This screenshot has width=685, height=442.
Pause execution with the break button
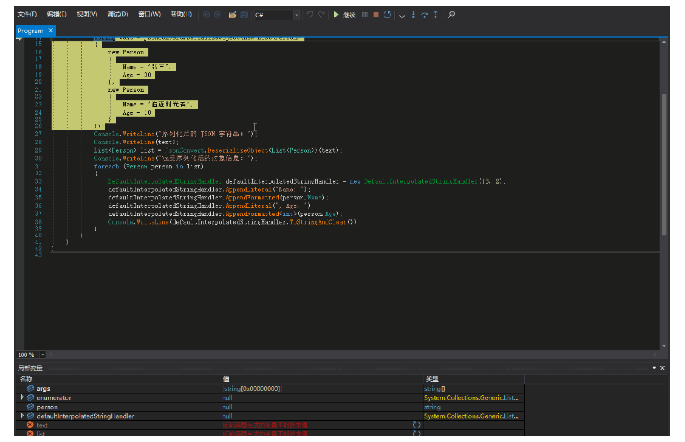coord(364,16)
